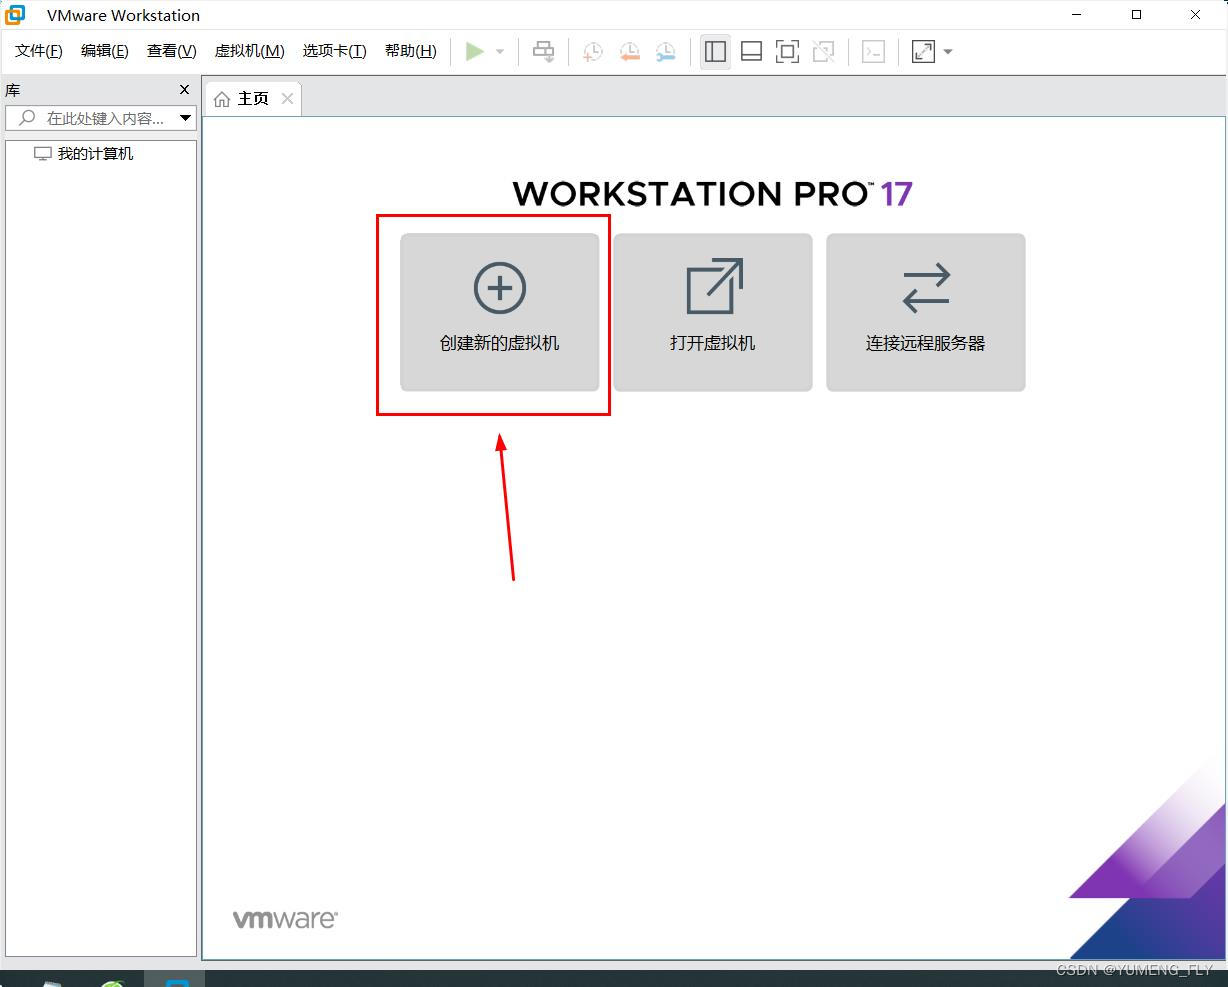
Task: Click the VMware icon on the taskbar
Action: pyautogui.click(x=176, y=981)
